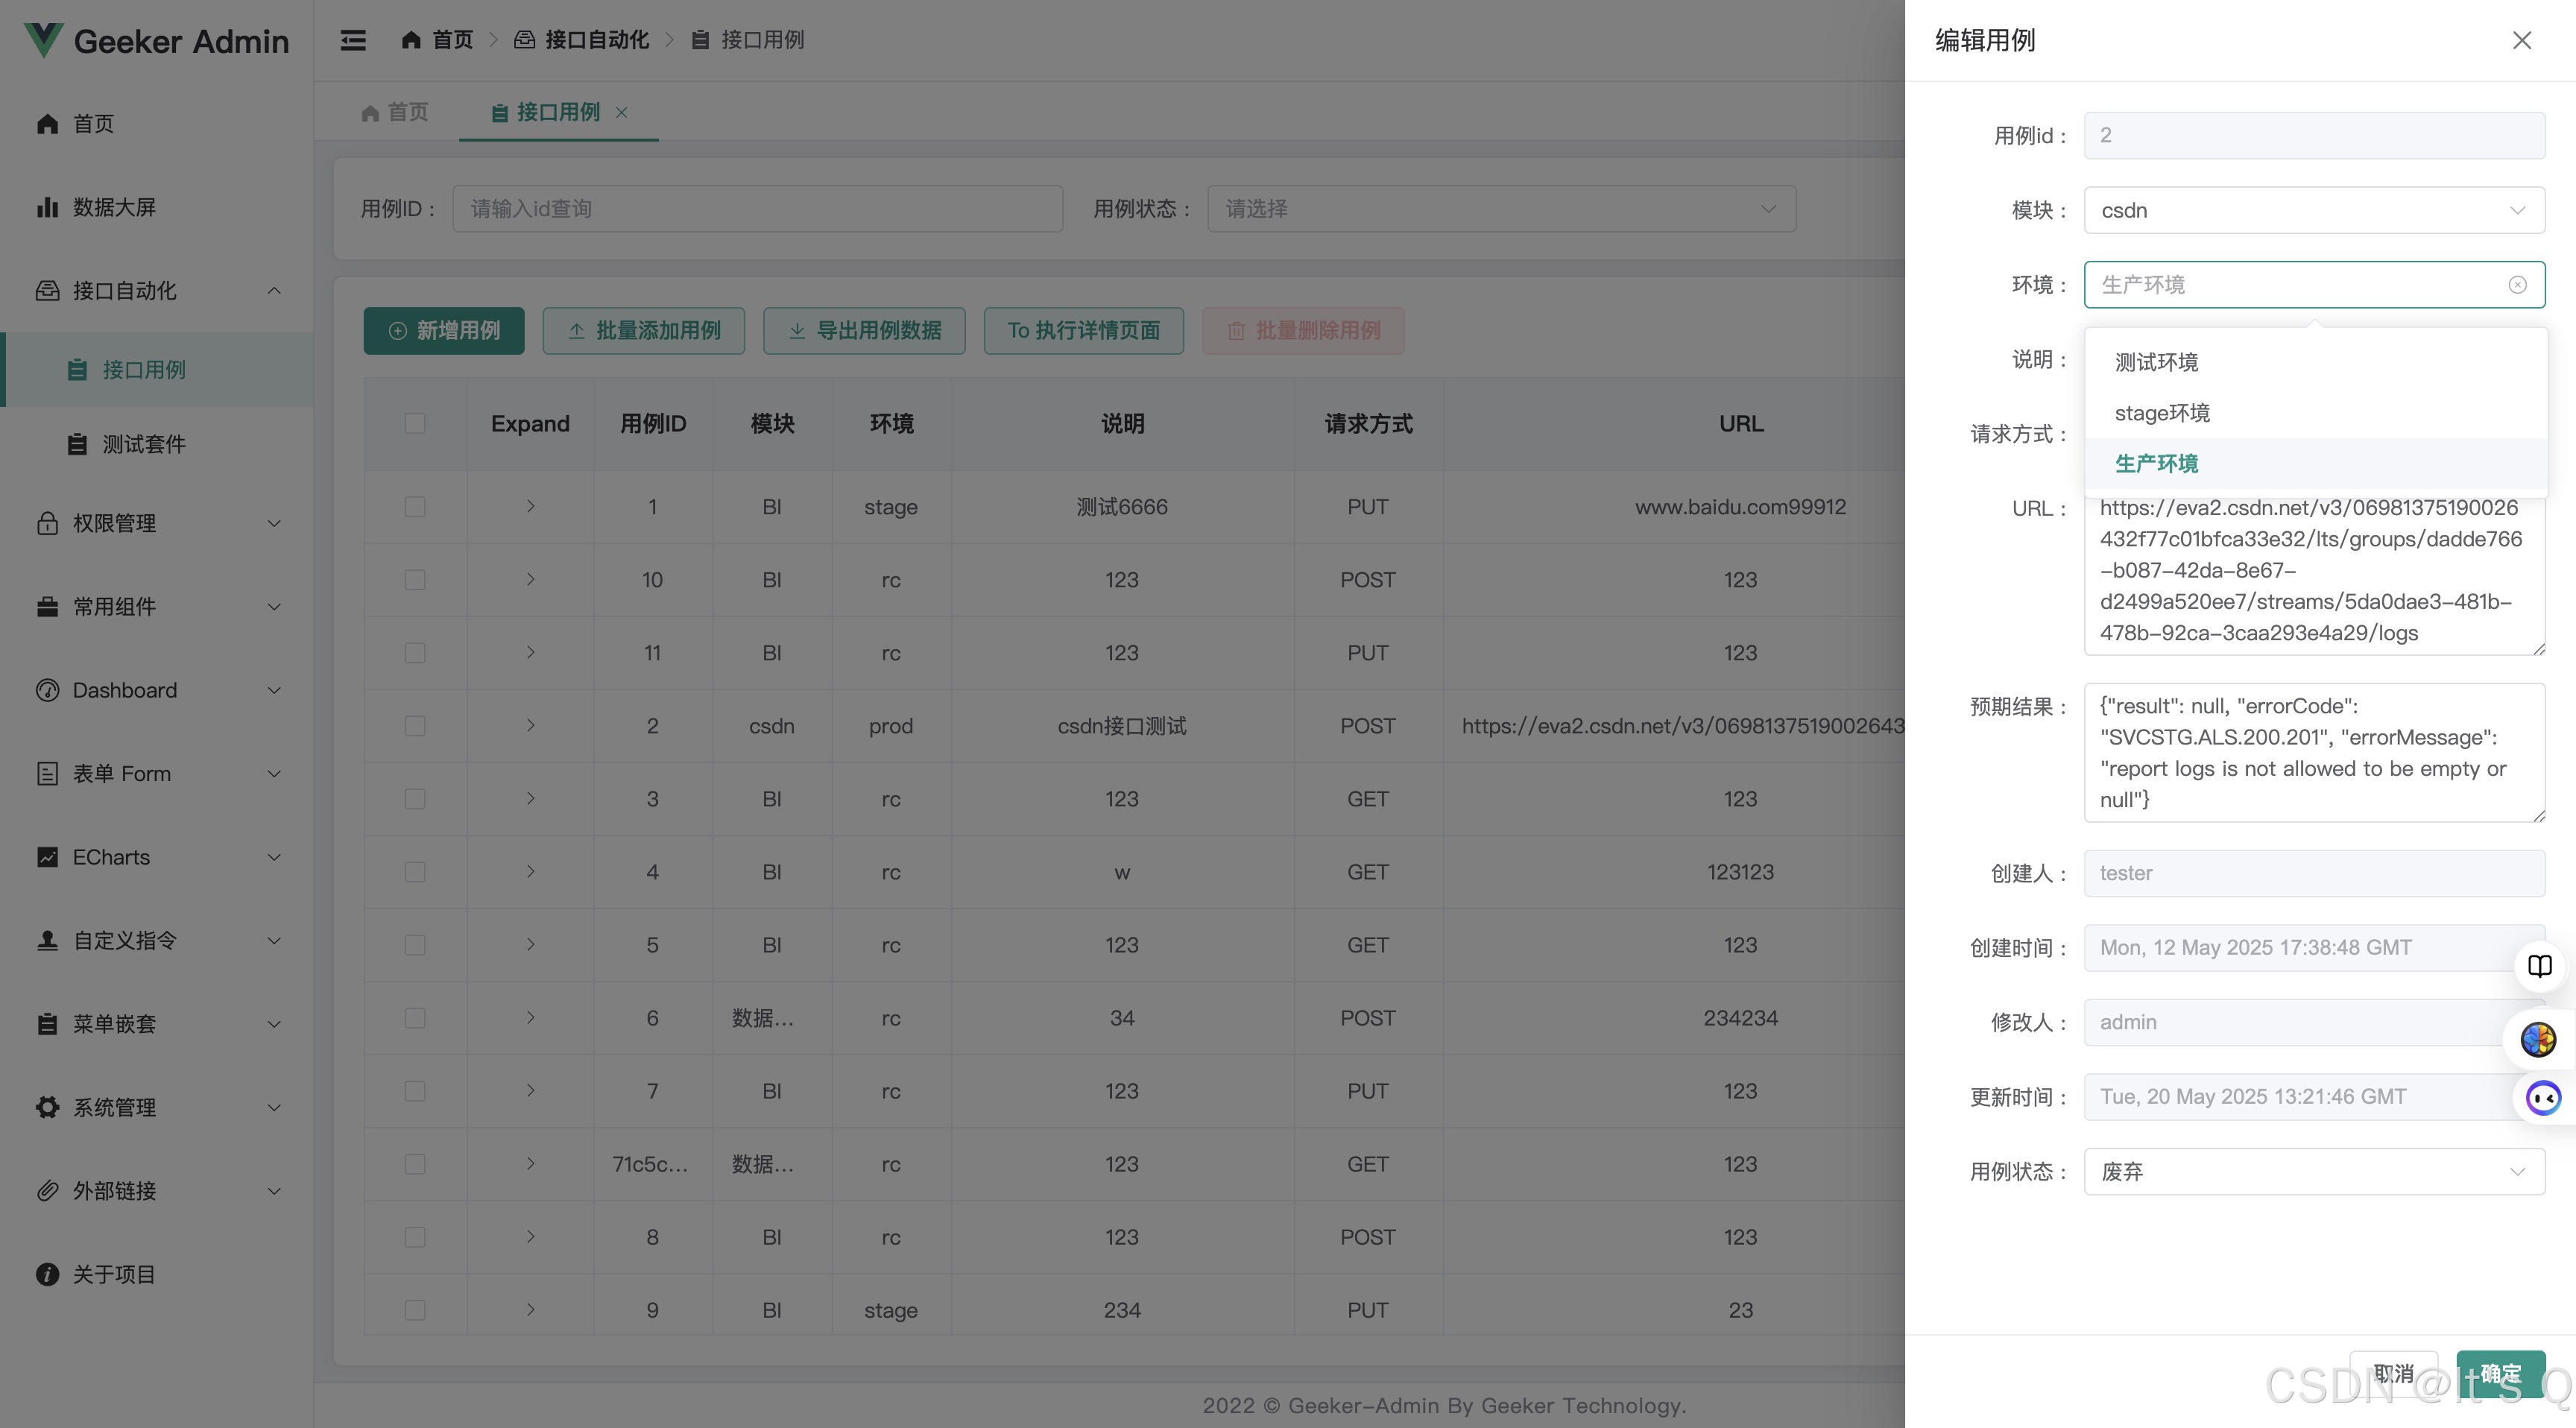The height and width of the screenshot is (1428, 2576).
Task: Open the 模块 csdn dropdown
Action: tap(2313, 210)
